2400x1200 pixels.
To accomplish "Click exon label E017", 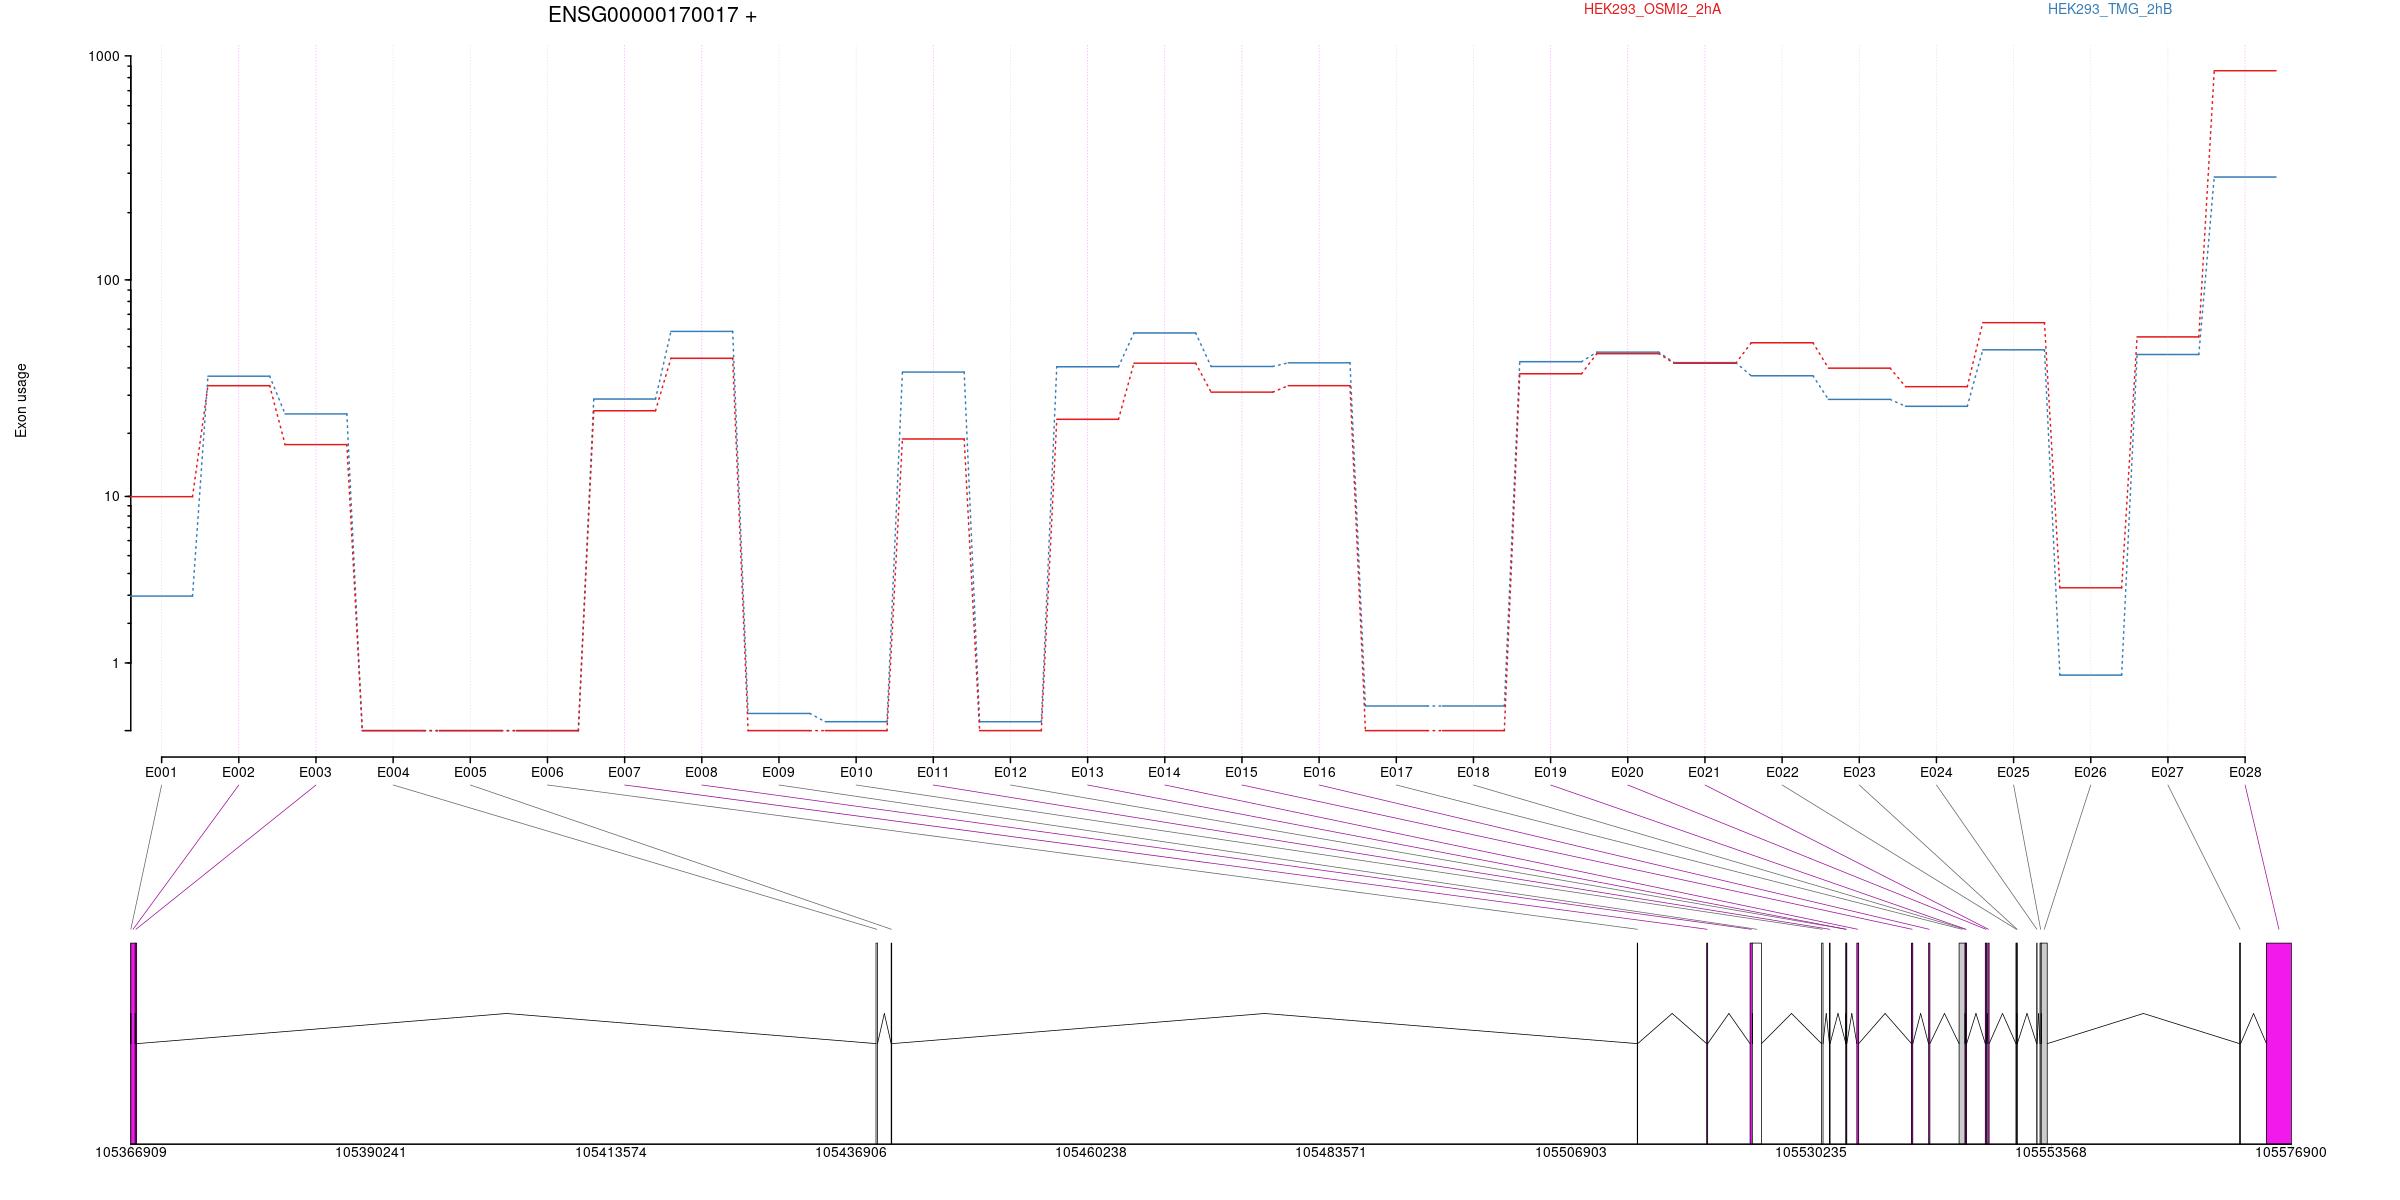I will 1396,772.
